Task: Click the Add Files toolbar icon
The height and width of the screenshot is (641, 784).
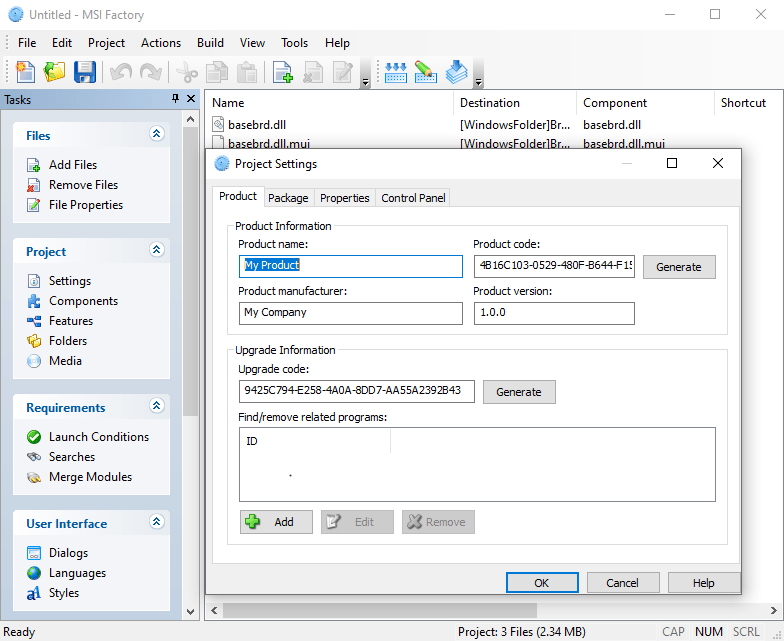Action: pyautogui.click(x=282, y=72)
